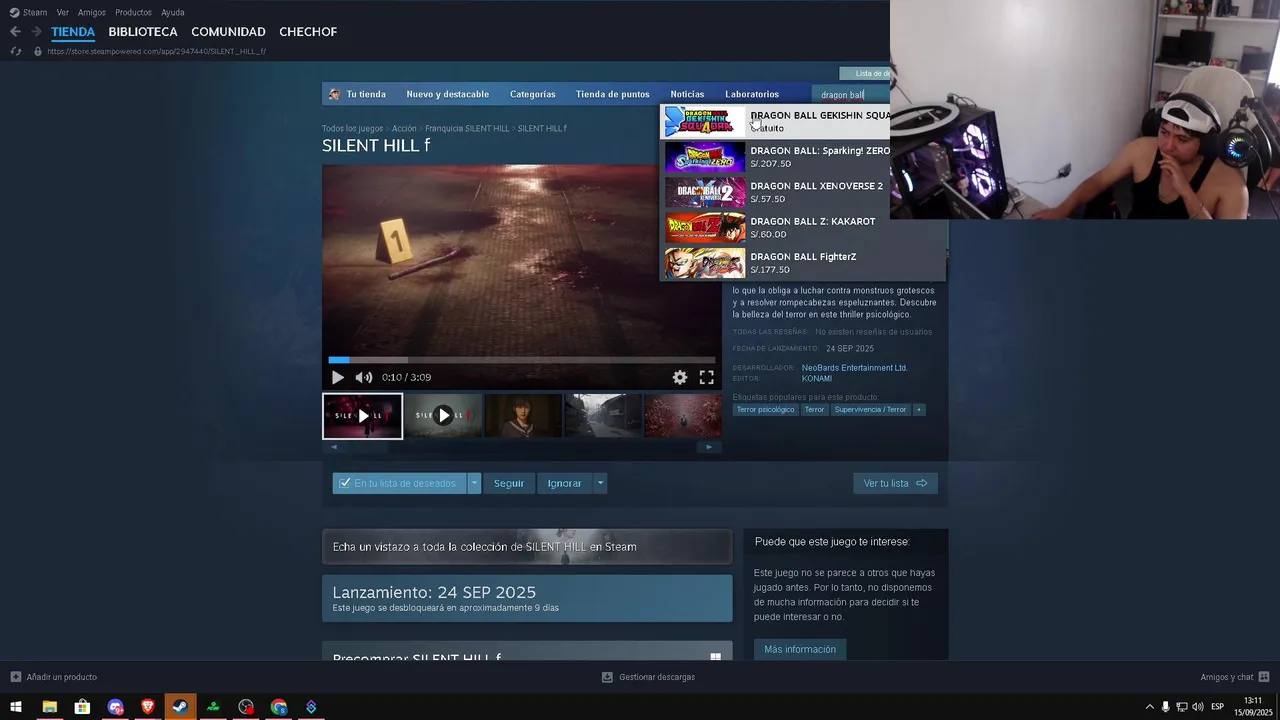Play the Silent Hill f trailer video
Screen dimensions: 1280x720
pyautogui.click(x=337, y=377)
